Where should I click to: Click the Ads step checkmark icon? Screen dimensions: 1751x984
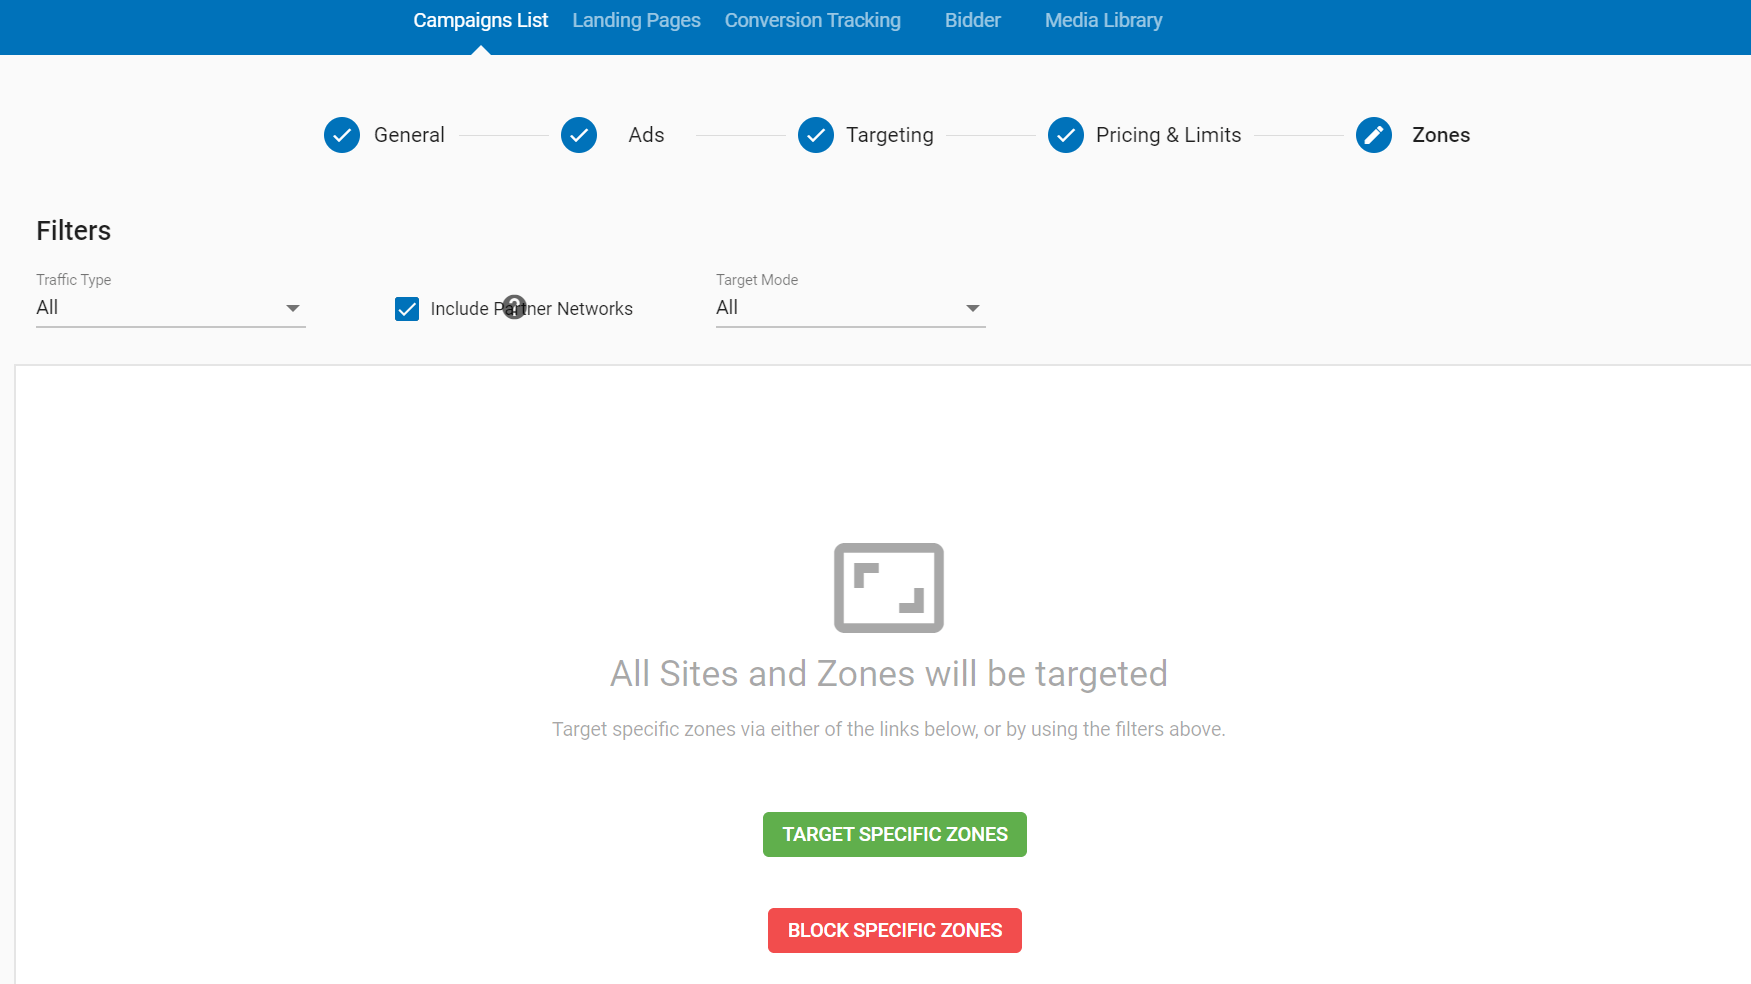tap(579, 135)
